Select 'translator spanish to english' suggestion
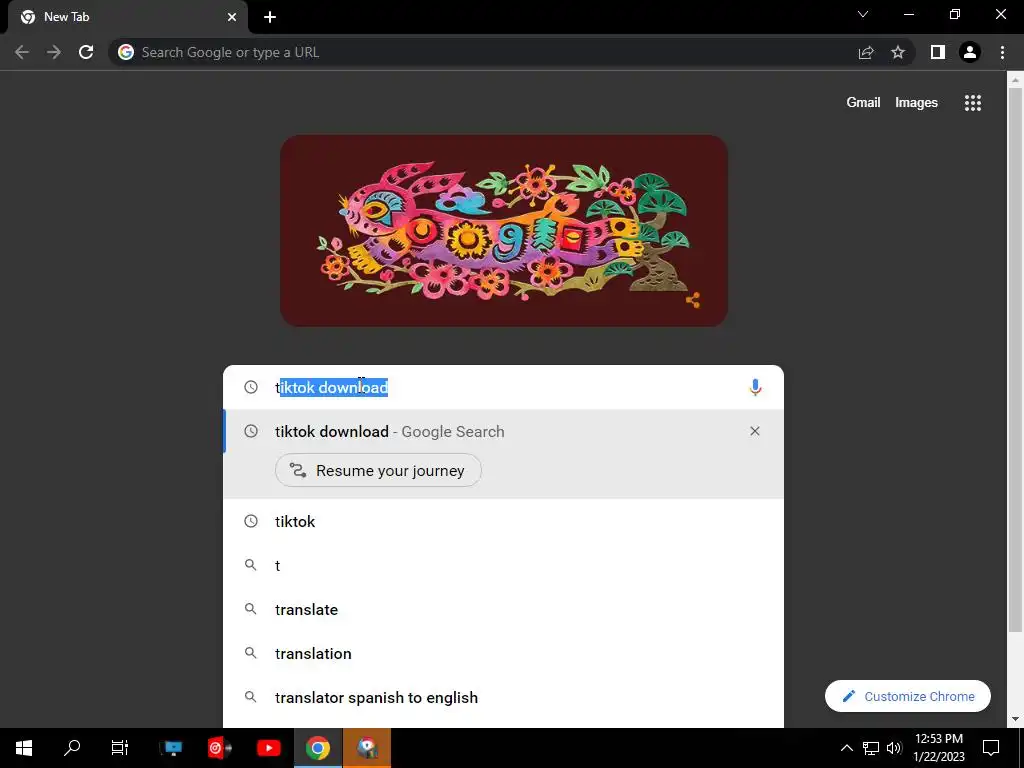This screenshot has width=1024, height=768. (x=504, y=697)
